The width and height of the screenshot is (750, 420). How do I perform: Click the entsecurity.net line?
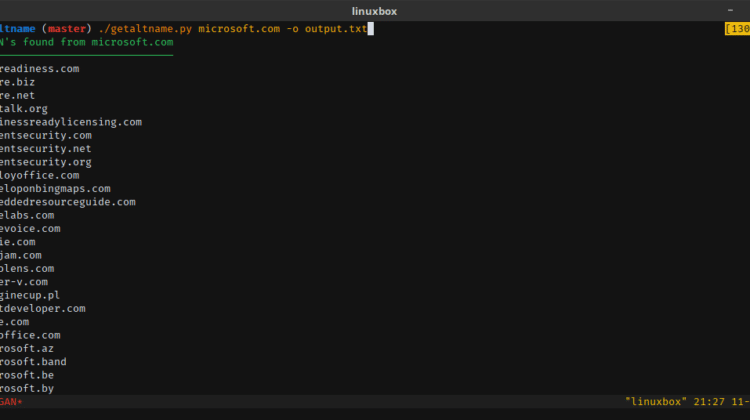(45, 149)
